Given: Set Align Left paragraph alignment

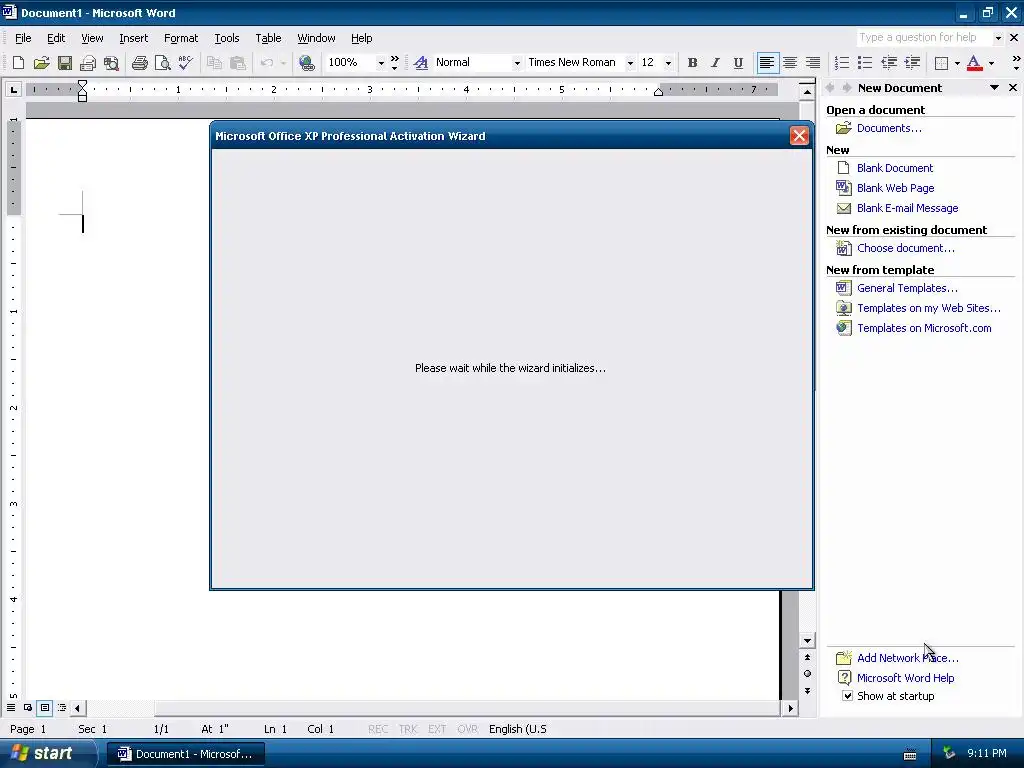Looking at the screenshot, I should click(767, 63).
